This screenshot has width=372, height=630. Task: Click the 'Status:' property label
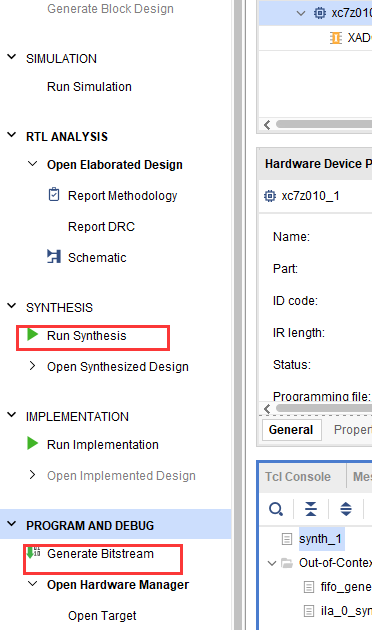292,364
